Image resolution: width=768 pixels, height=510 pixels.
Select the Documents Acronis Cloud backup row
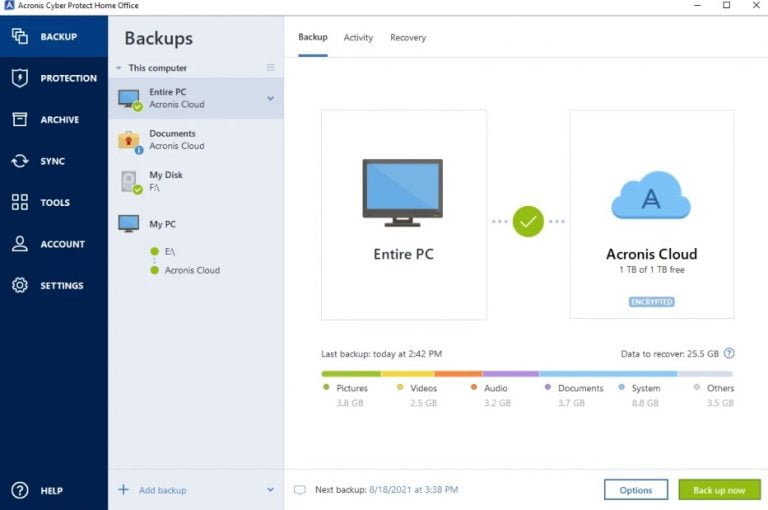pyautogui.click(x=196, y=140)
